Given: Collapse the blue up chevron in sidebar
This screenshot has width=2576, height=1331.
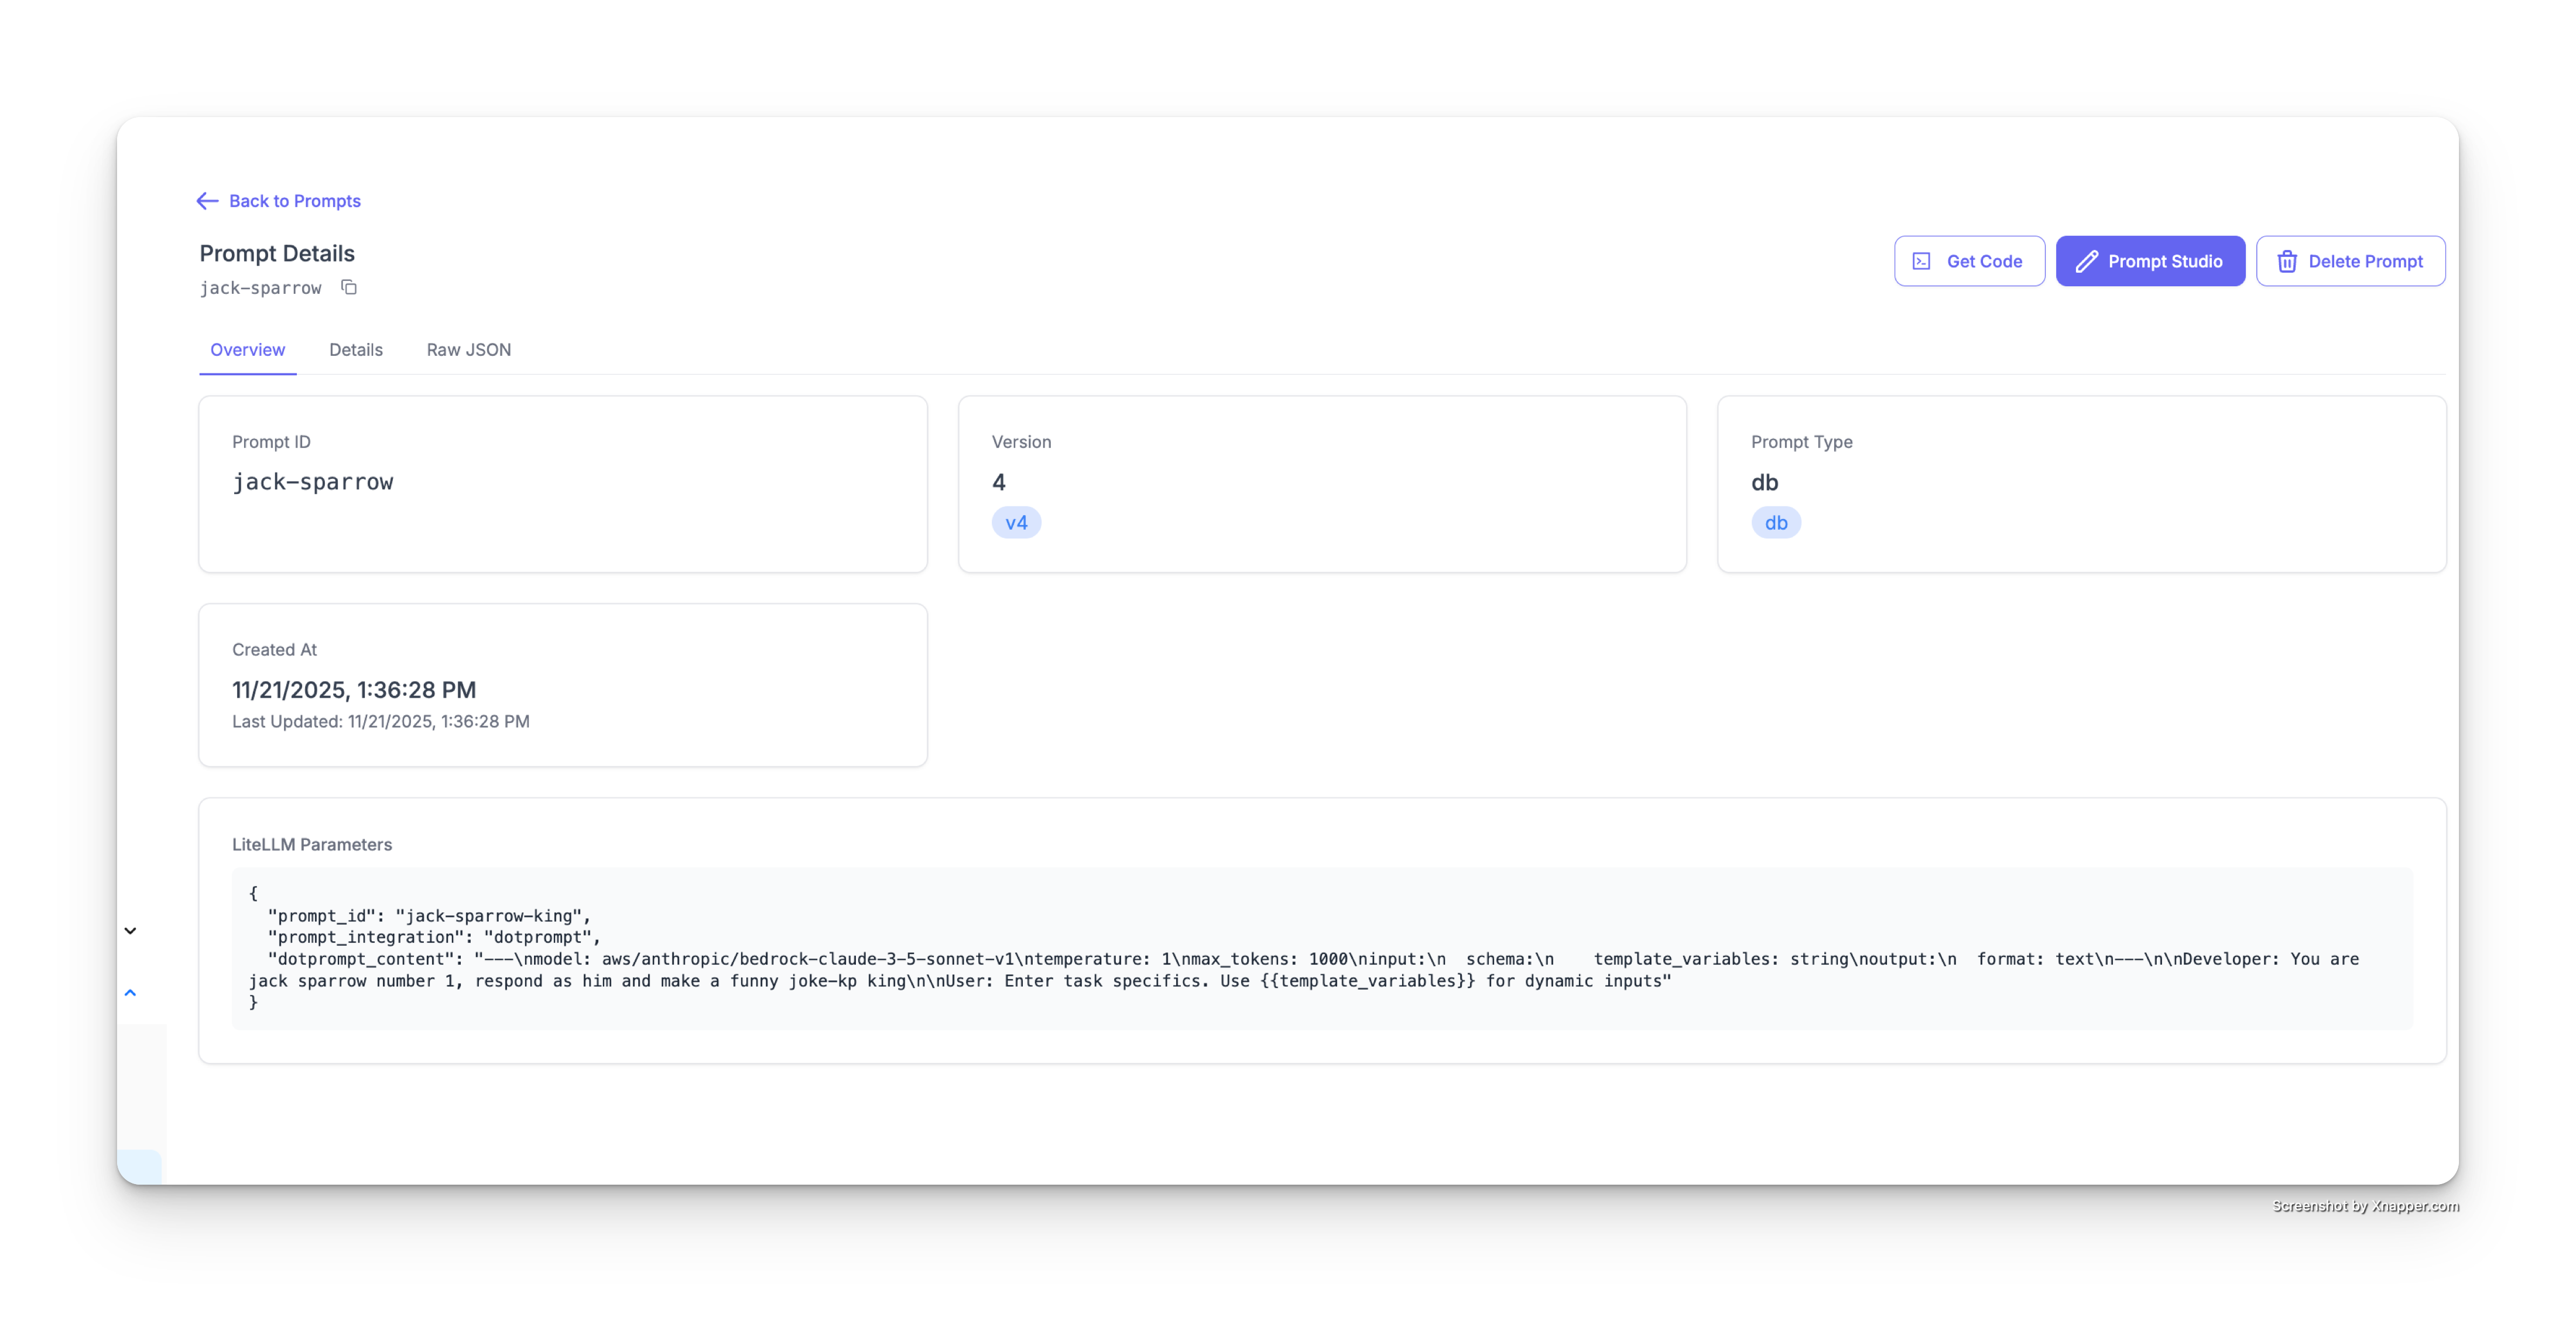Looking at the screenshot, I should point(130,993).
